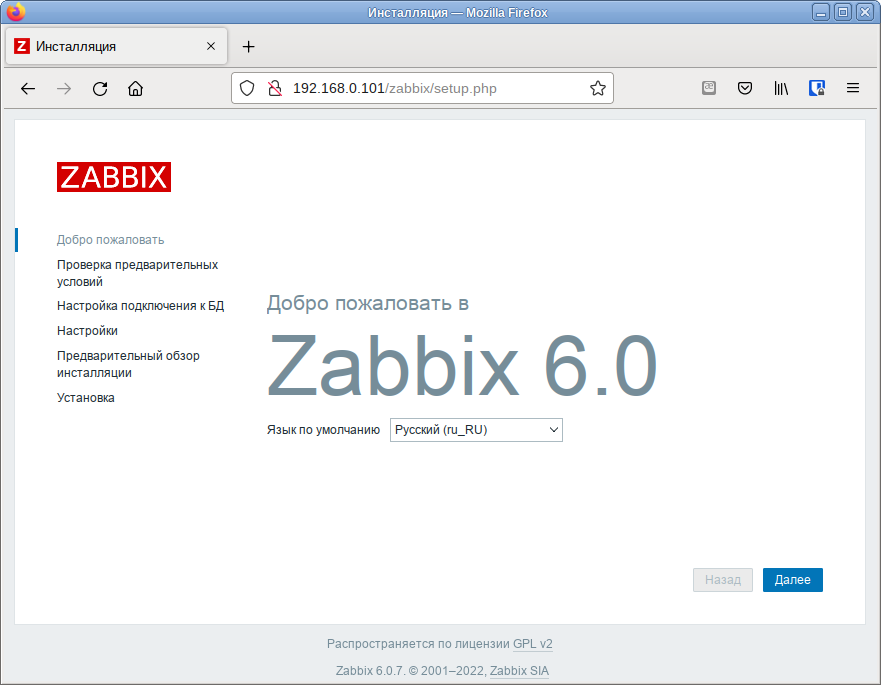
Task: Select the Установка step
Action: tap(85, 398)
